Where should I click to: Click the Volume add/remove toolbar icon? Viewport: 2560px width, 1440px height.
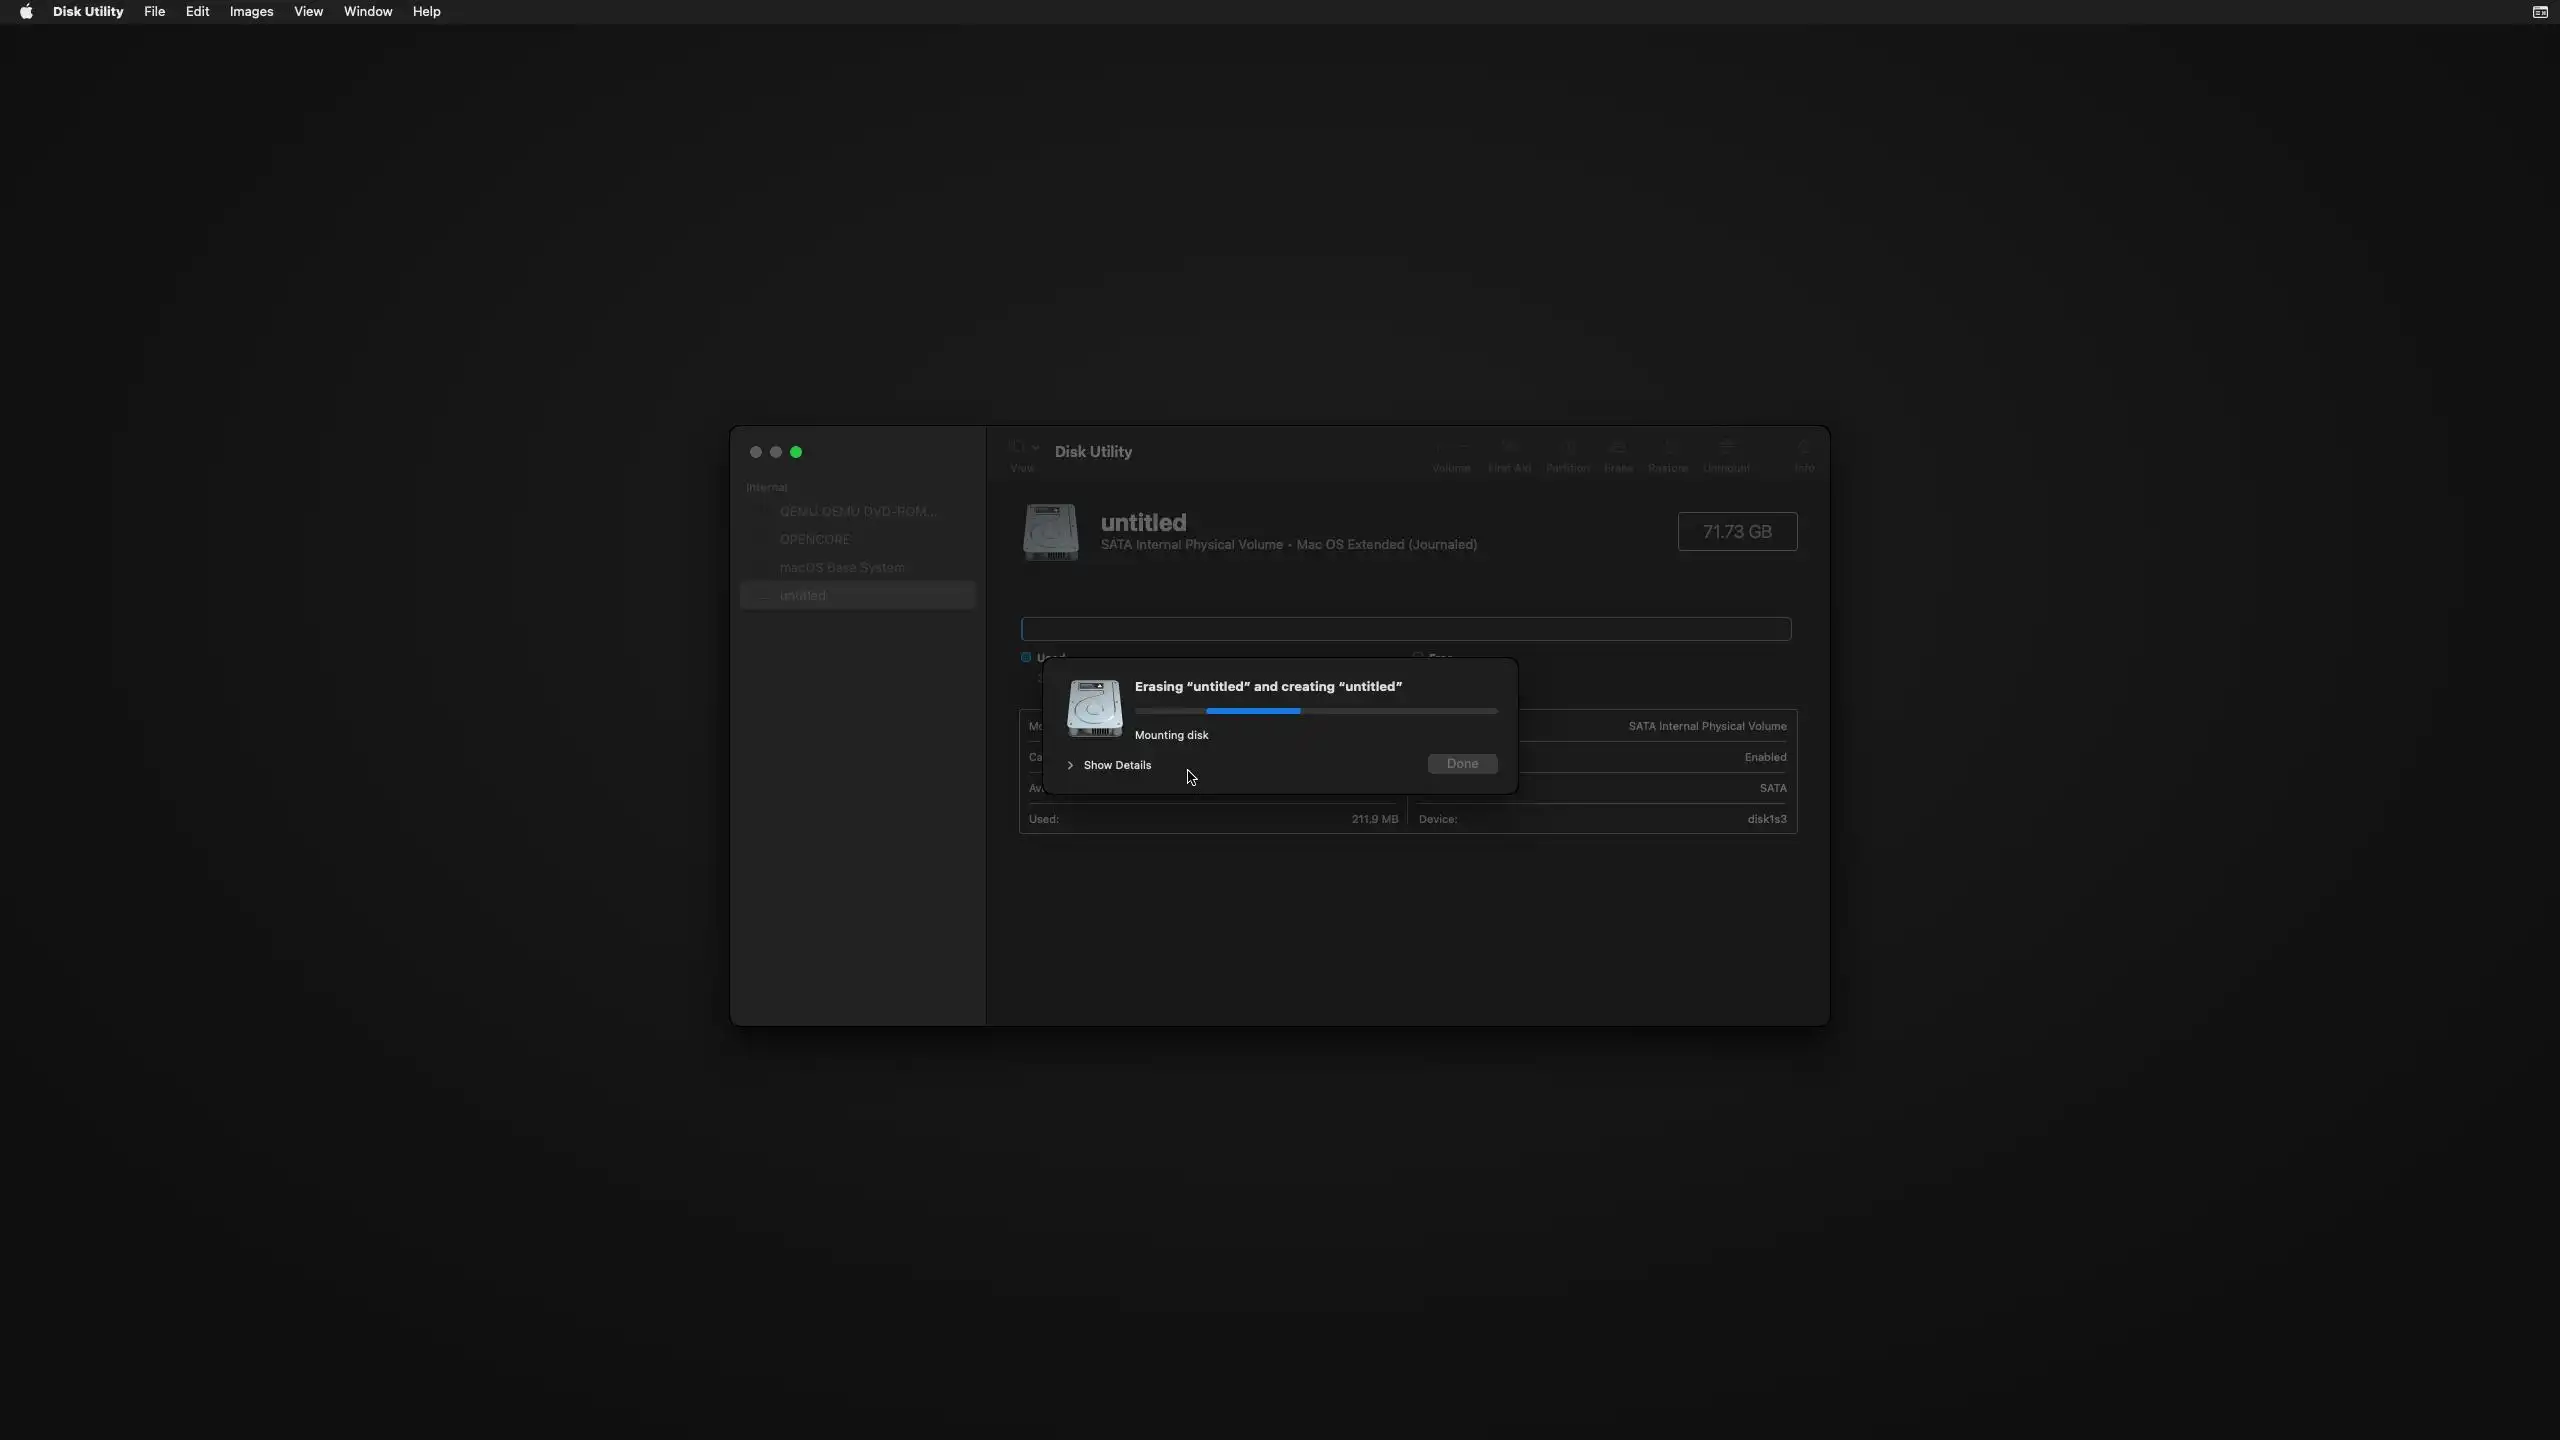[1451, 449]
